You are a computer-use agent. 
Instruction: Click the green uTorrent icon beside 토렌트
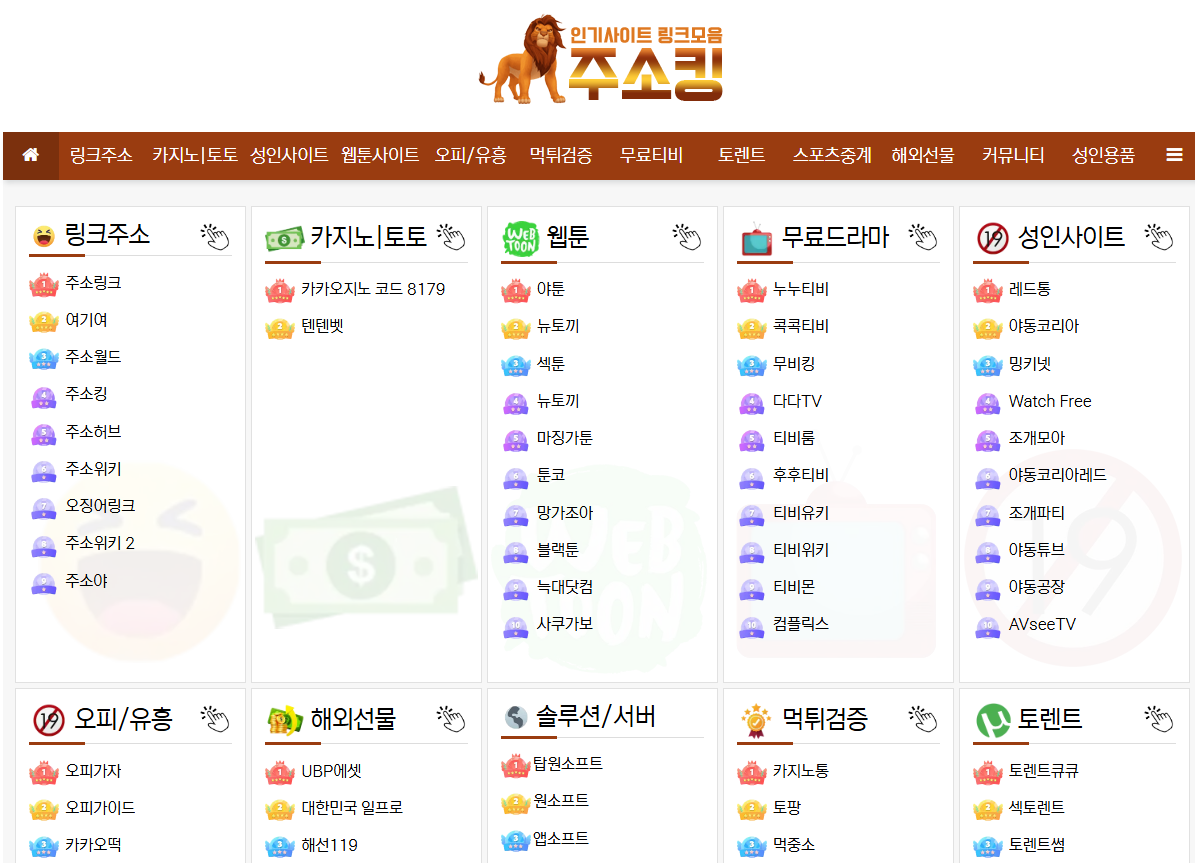coord(993,720)
